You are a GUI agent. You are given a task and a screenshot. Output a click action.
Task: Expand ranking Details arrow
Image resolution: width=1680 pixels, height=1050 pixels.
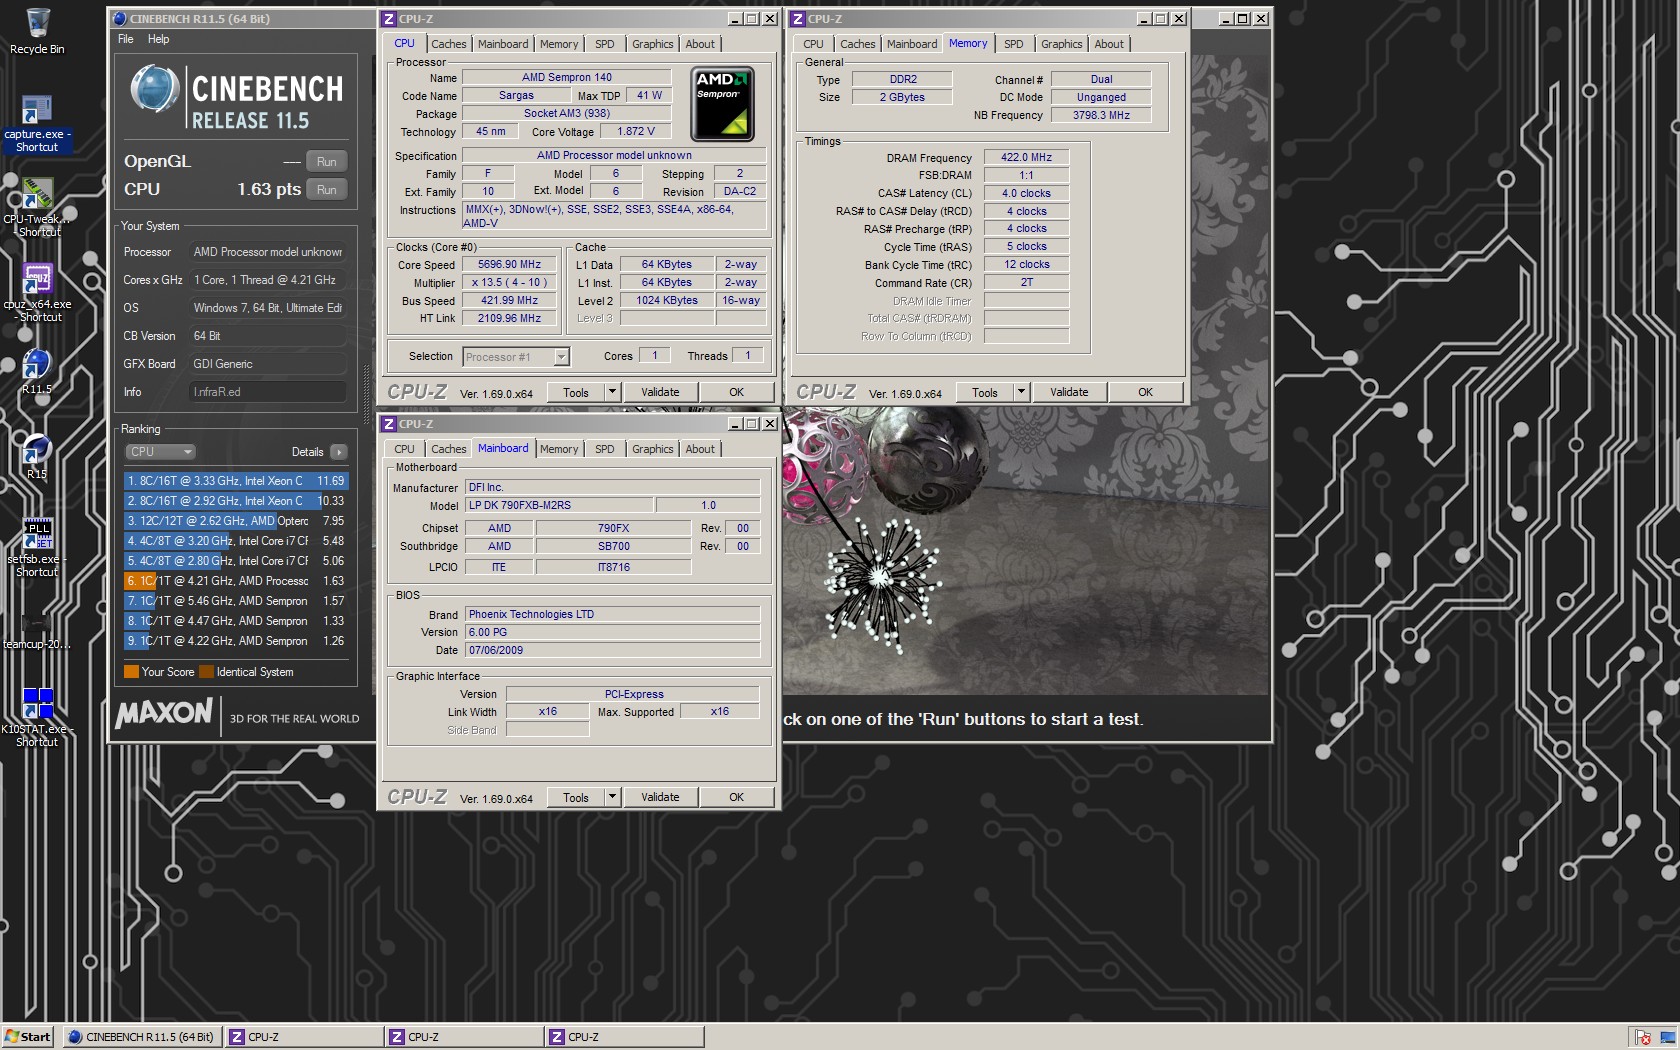pyautogui.click(x=339, y=452)
